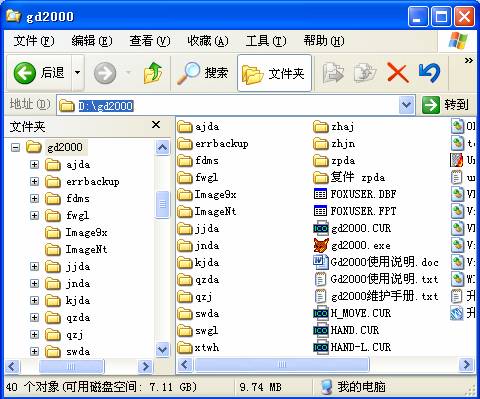Click tree pane vertical scrollbar thumb
Image resolution: width=480 pixels, height=399 pixels.
(x=163, y=204)
